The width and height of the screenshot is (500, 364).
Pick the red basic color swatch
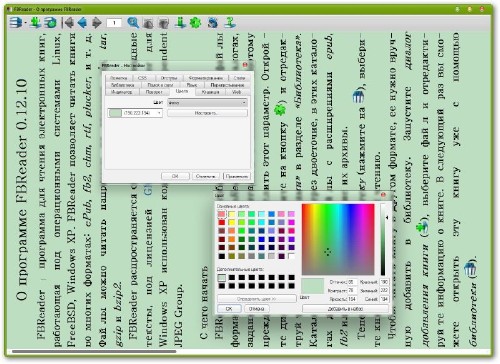pos(222,222)
